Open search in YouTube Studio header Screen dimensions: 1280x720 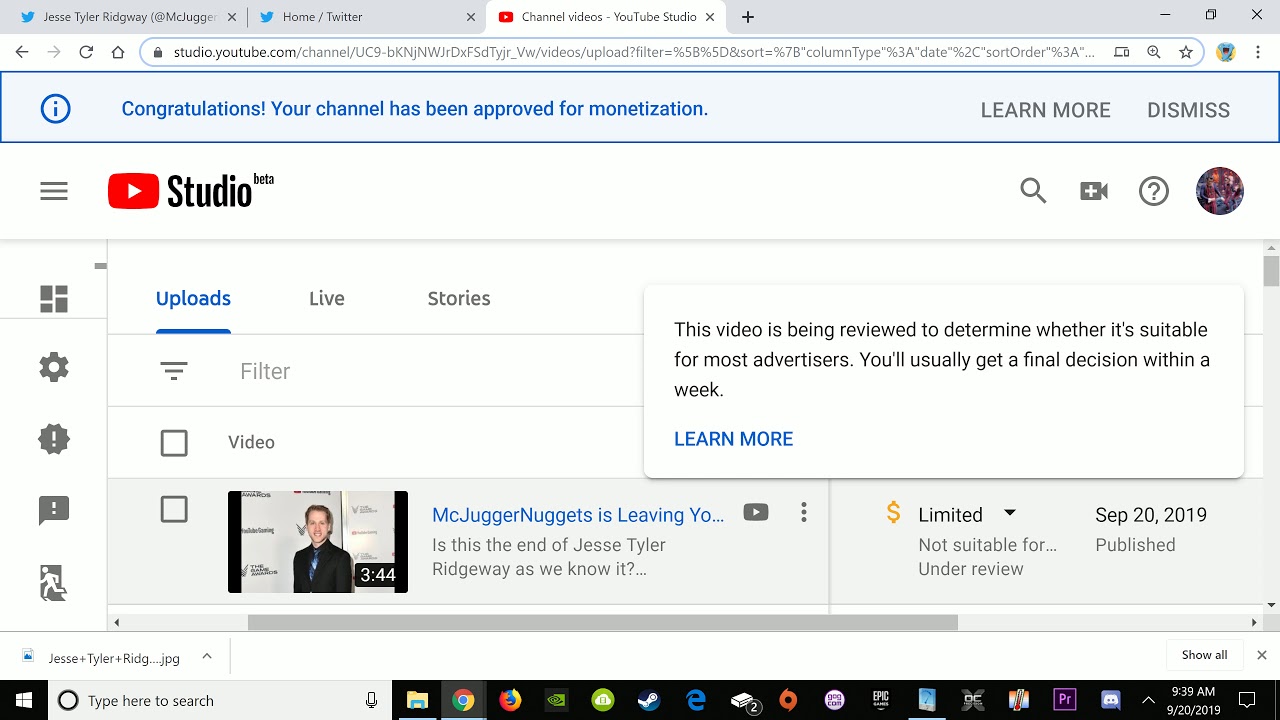click(x=1033, y=191)
